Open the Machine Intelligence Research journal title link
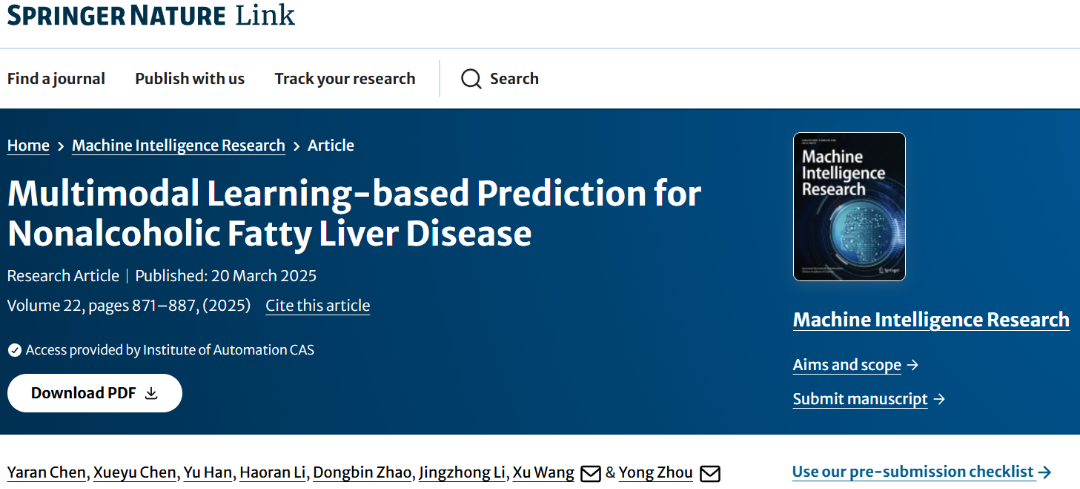Viewport: 1080px width, 489px height. point(931,320)
